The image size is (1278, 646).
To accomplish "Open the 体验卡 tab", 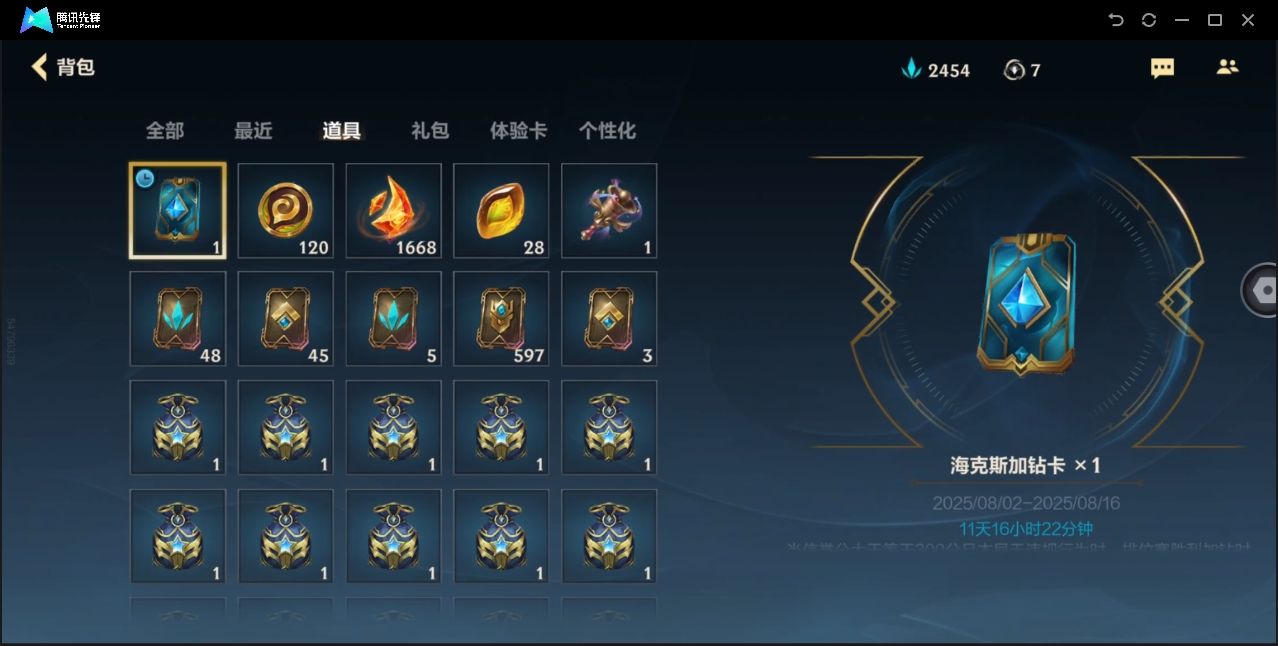I will pyautogui.click(x=518, y=131).
